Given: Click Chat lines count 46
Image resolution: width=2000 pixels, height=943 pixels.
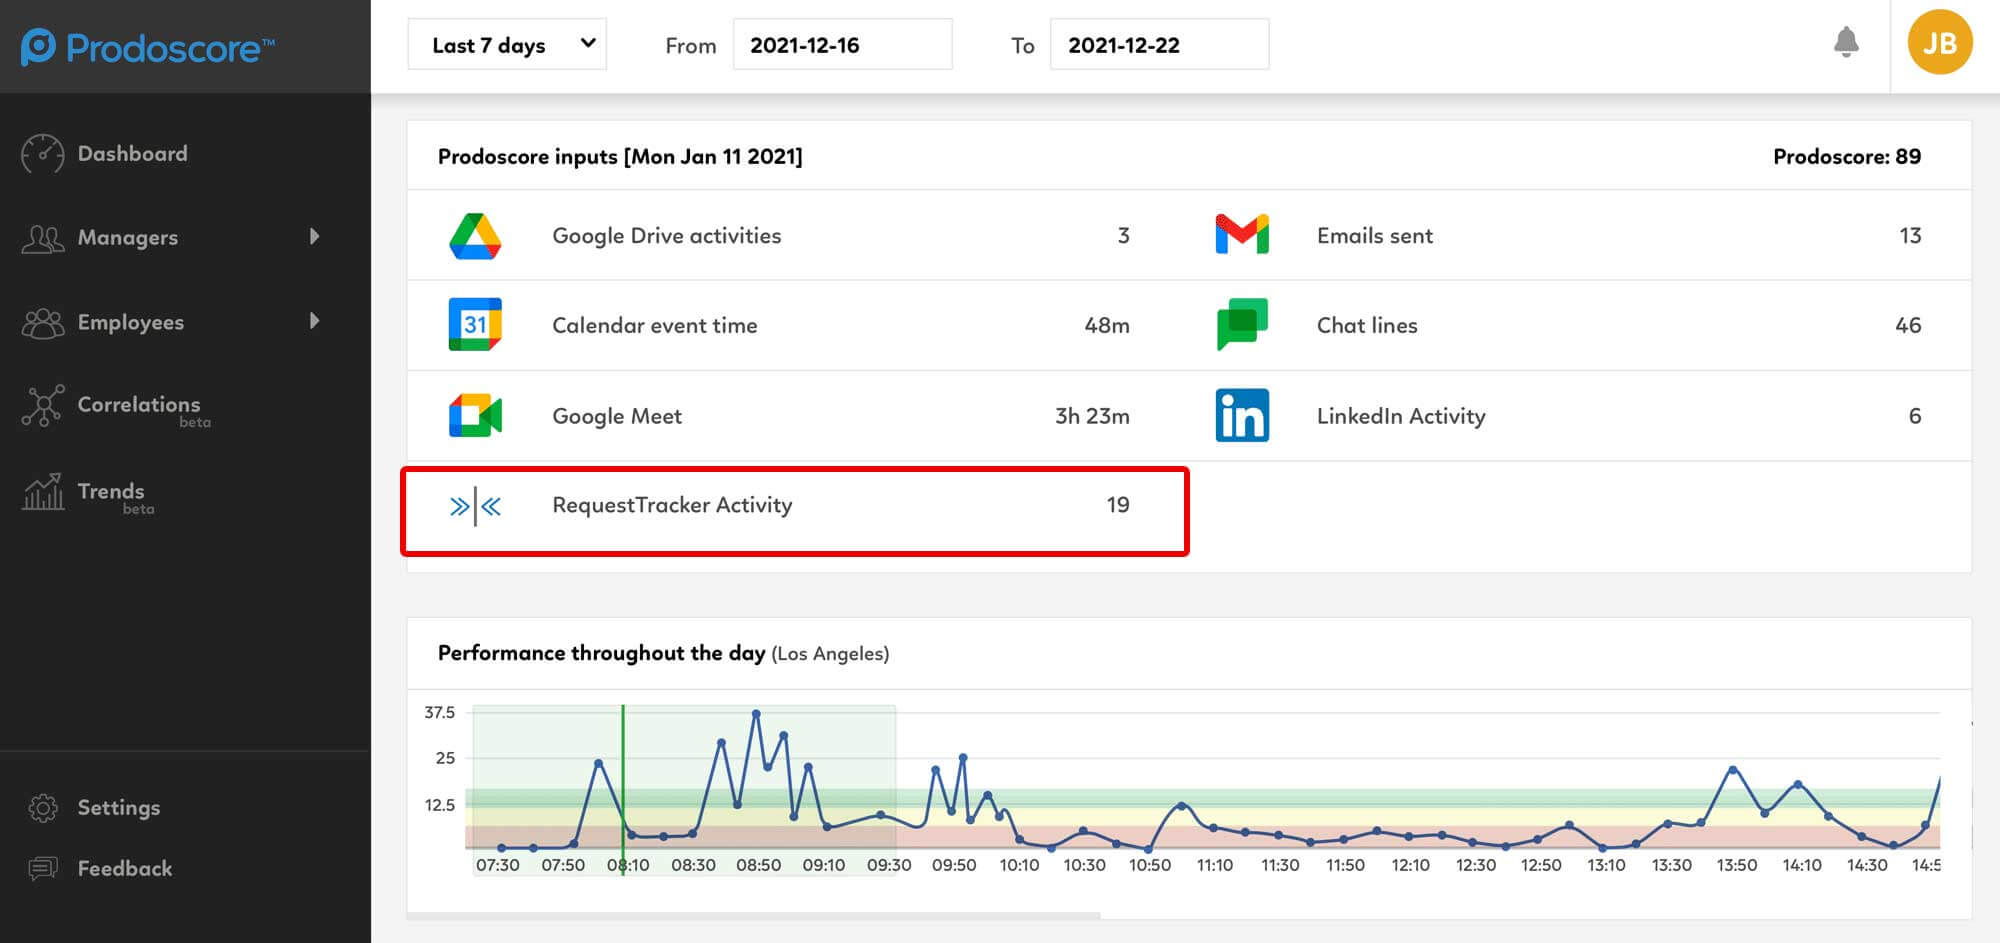Looking at the screenshot, I should (x=1908, y=325).
